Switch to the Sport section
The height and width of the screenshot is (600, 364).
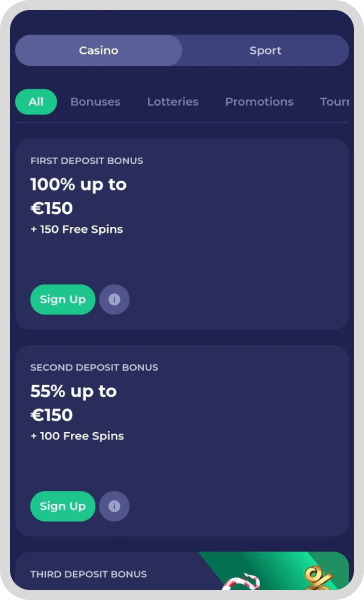click(265, 51)
